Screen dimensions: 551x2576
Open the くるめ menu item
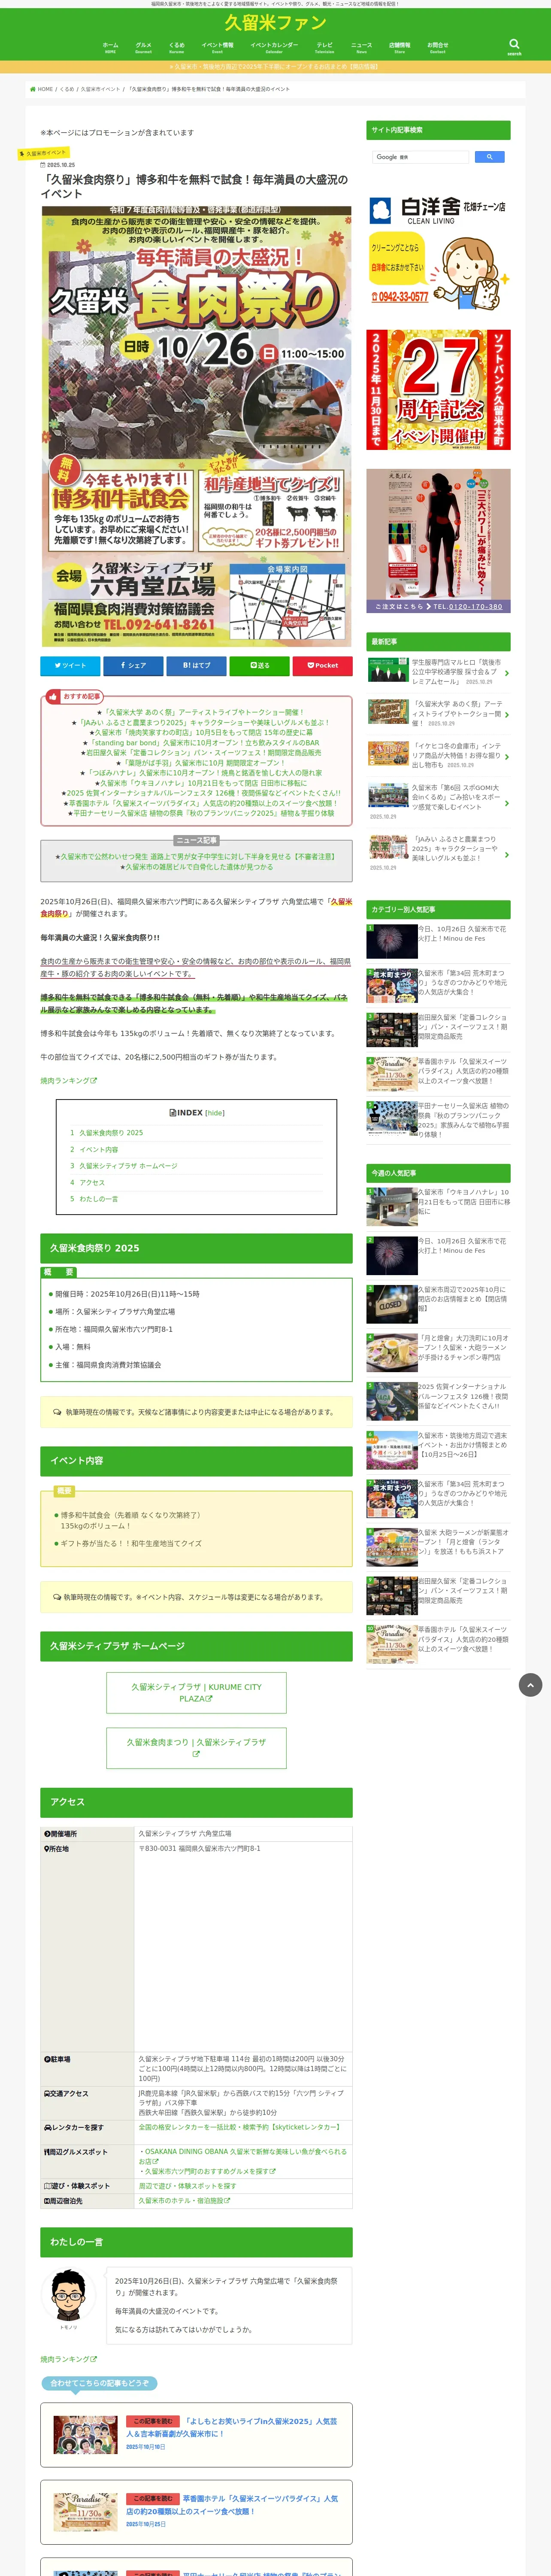point(176,47)
